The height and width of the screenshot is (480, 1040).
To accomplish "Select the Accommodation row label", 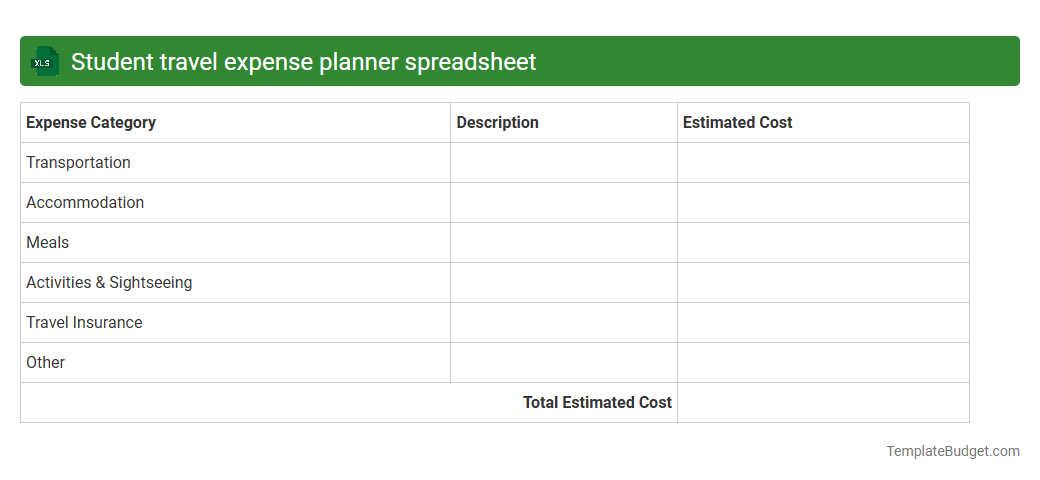I will 85,202.
